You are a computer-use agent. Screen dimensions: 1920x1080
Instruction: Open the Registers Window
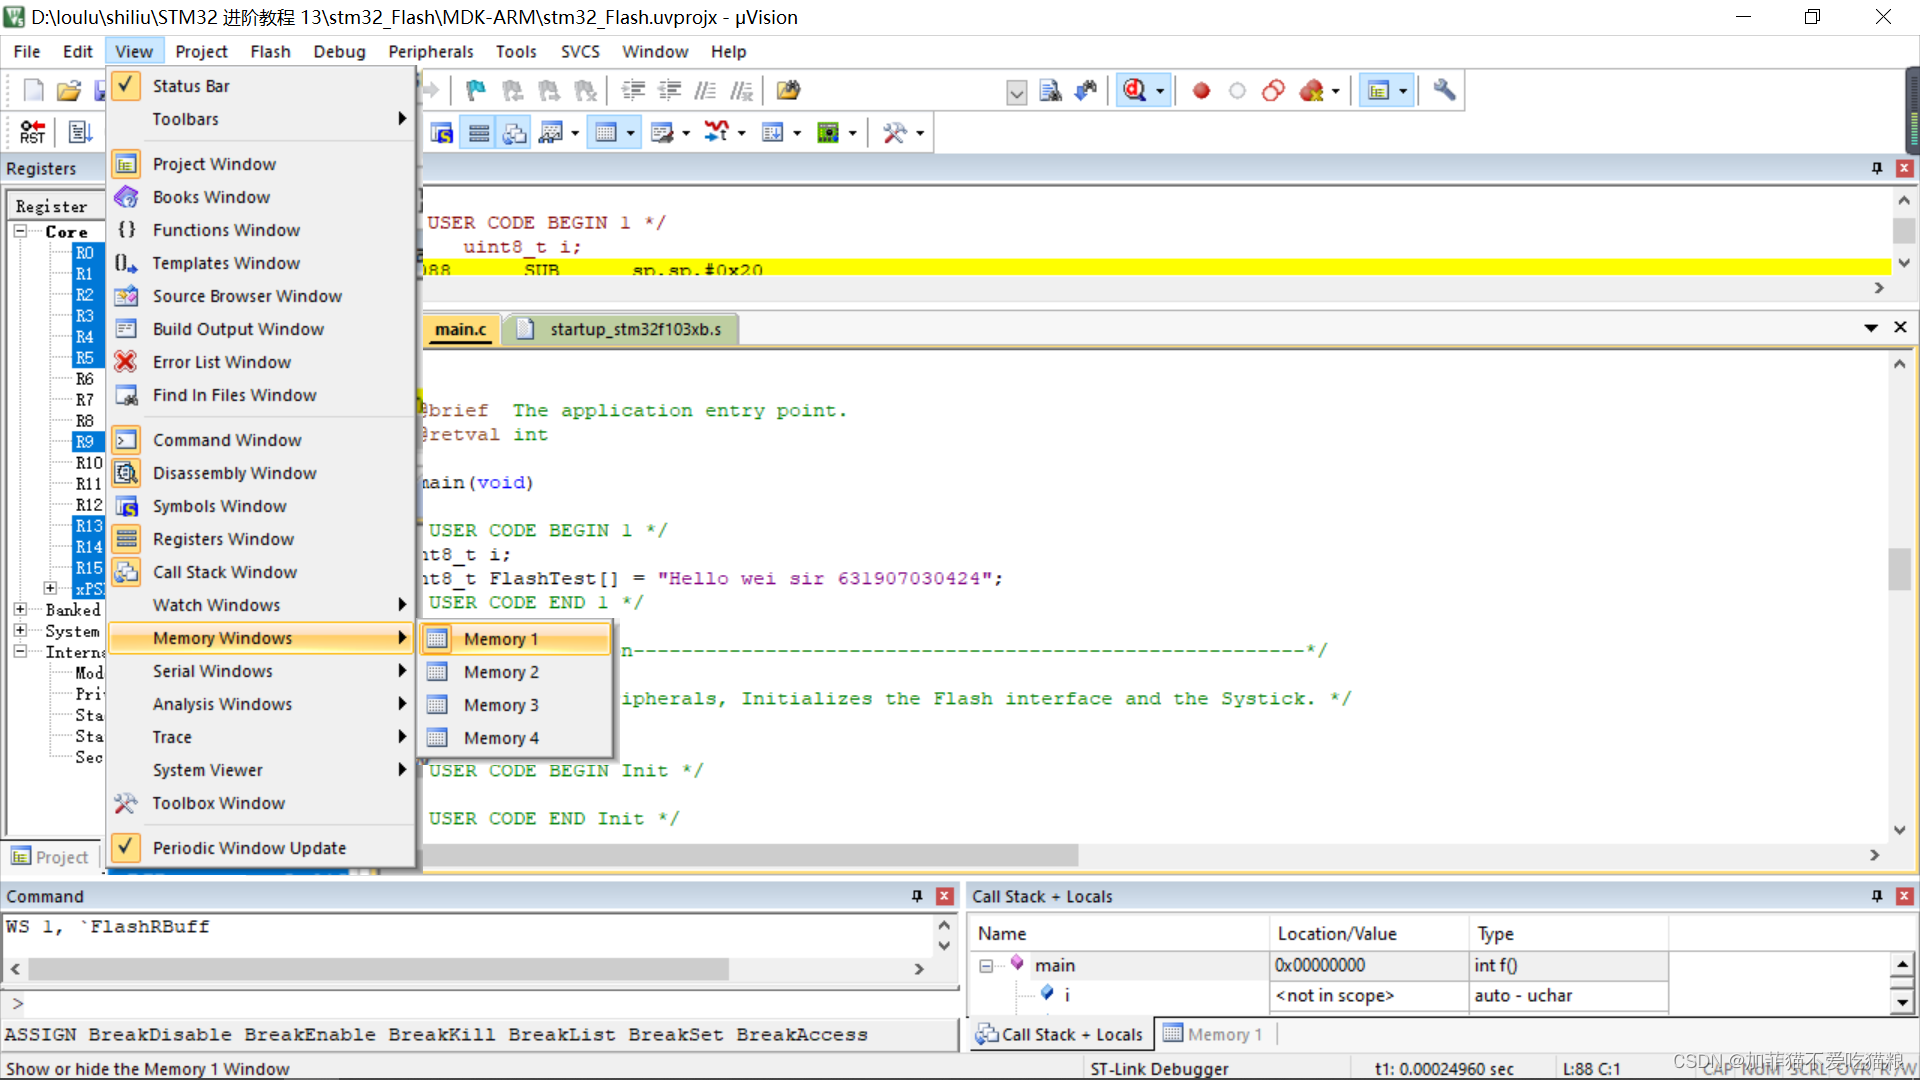coord(223,538)
